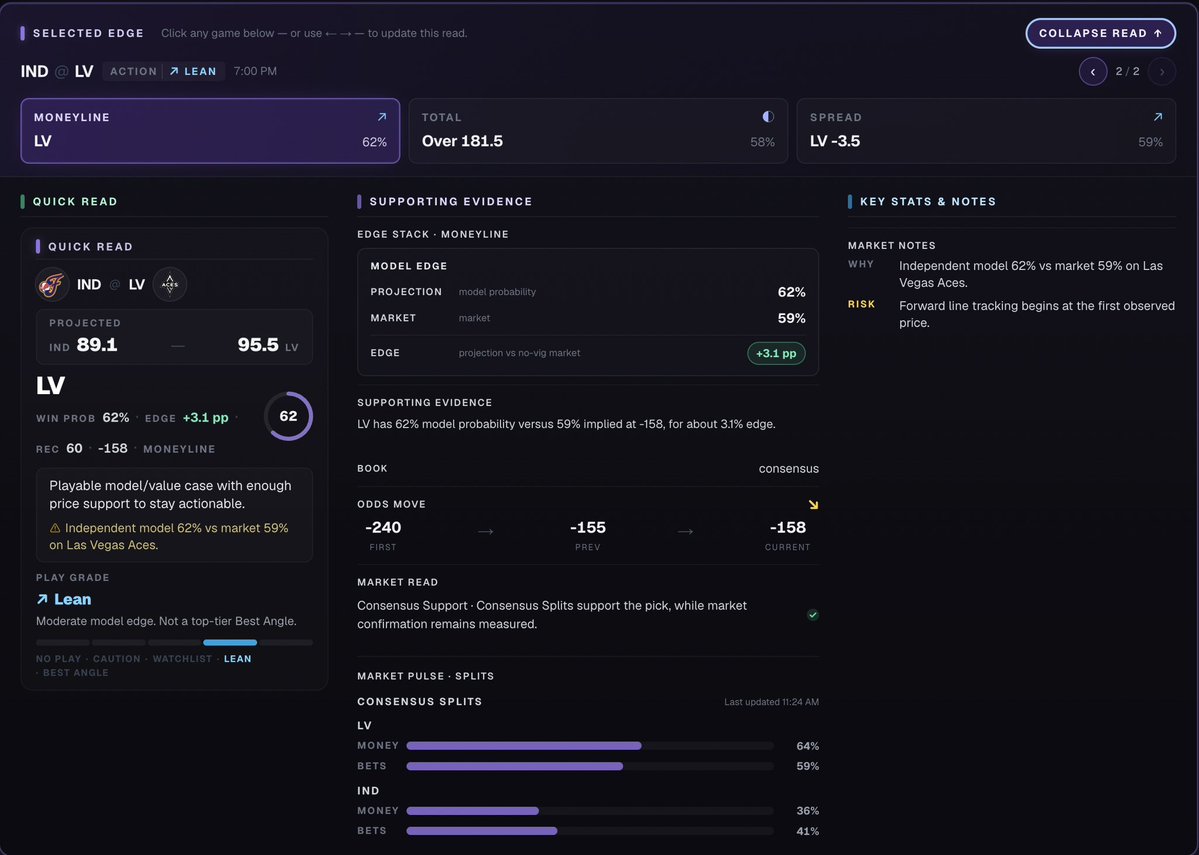Click the RISK label in Market Notes

861,304
